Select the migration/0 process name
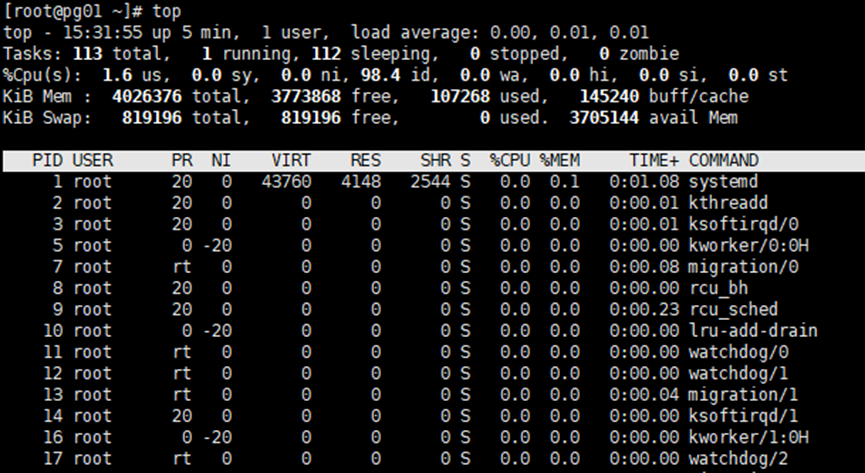Image resolution: width=865 pixels, height=473 pixels. (743, 267)
